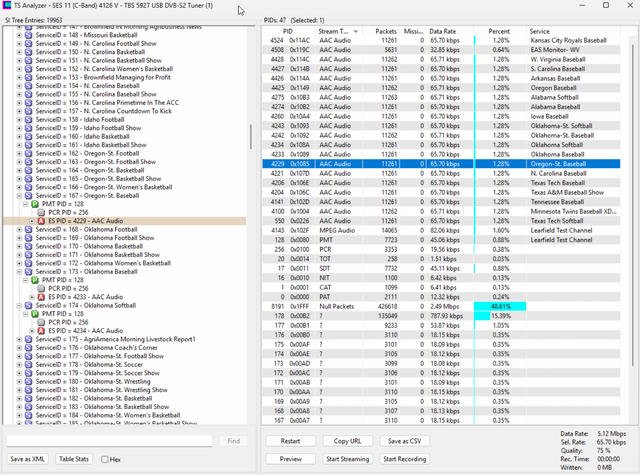This screenshot has width=640, height=475.
Task: Click the PCR PID 256 icon under ServiceID 167
Action: [x=41, y=213]
